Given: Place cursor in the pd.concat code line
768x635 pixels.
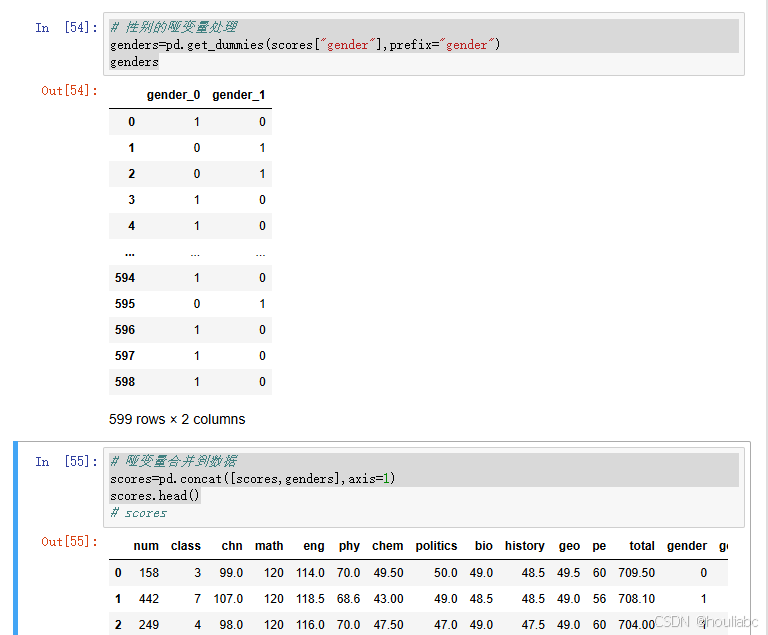Looking at the screenshot, I should [x=253, y=479].
